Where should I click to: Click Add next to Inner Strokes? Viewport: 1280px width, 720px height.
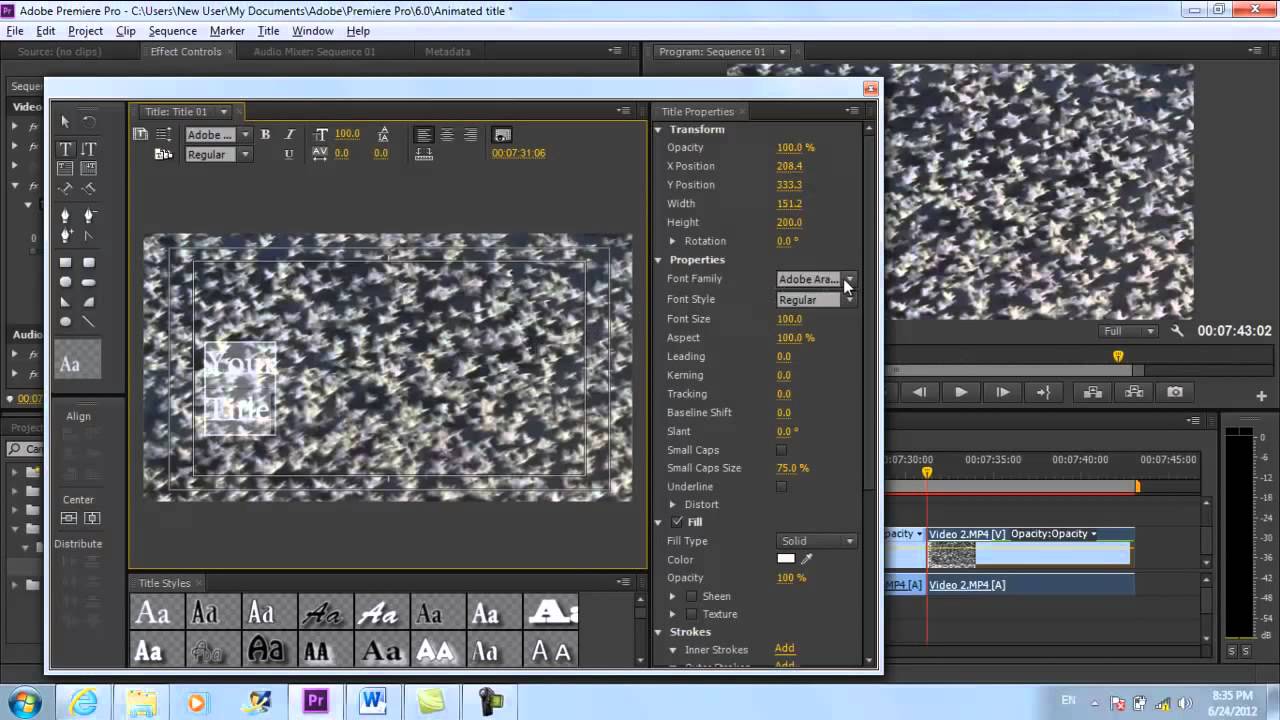785,649
